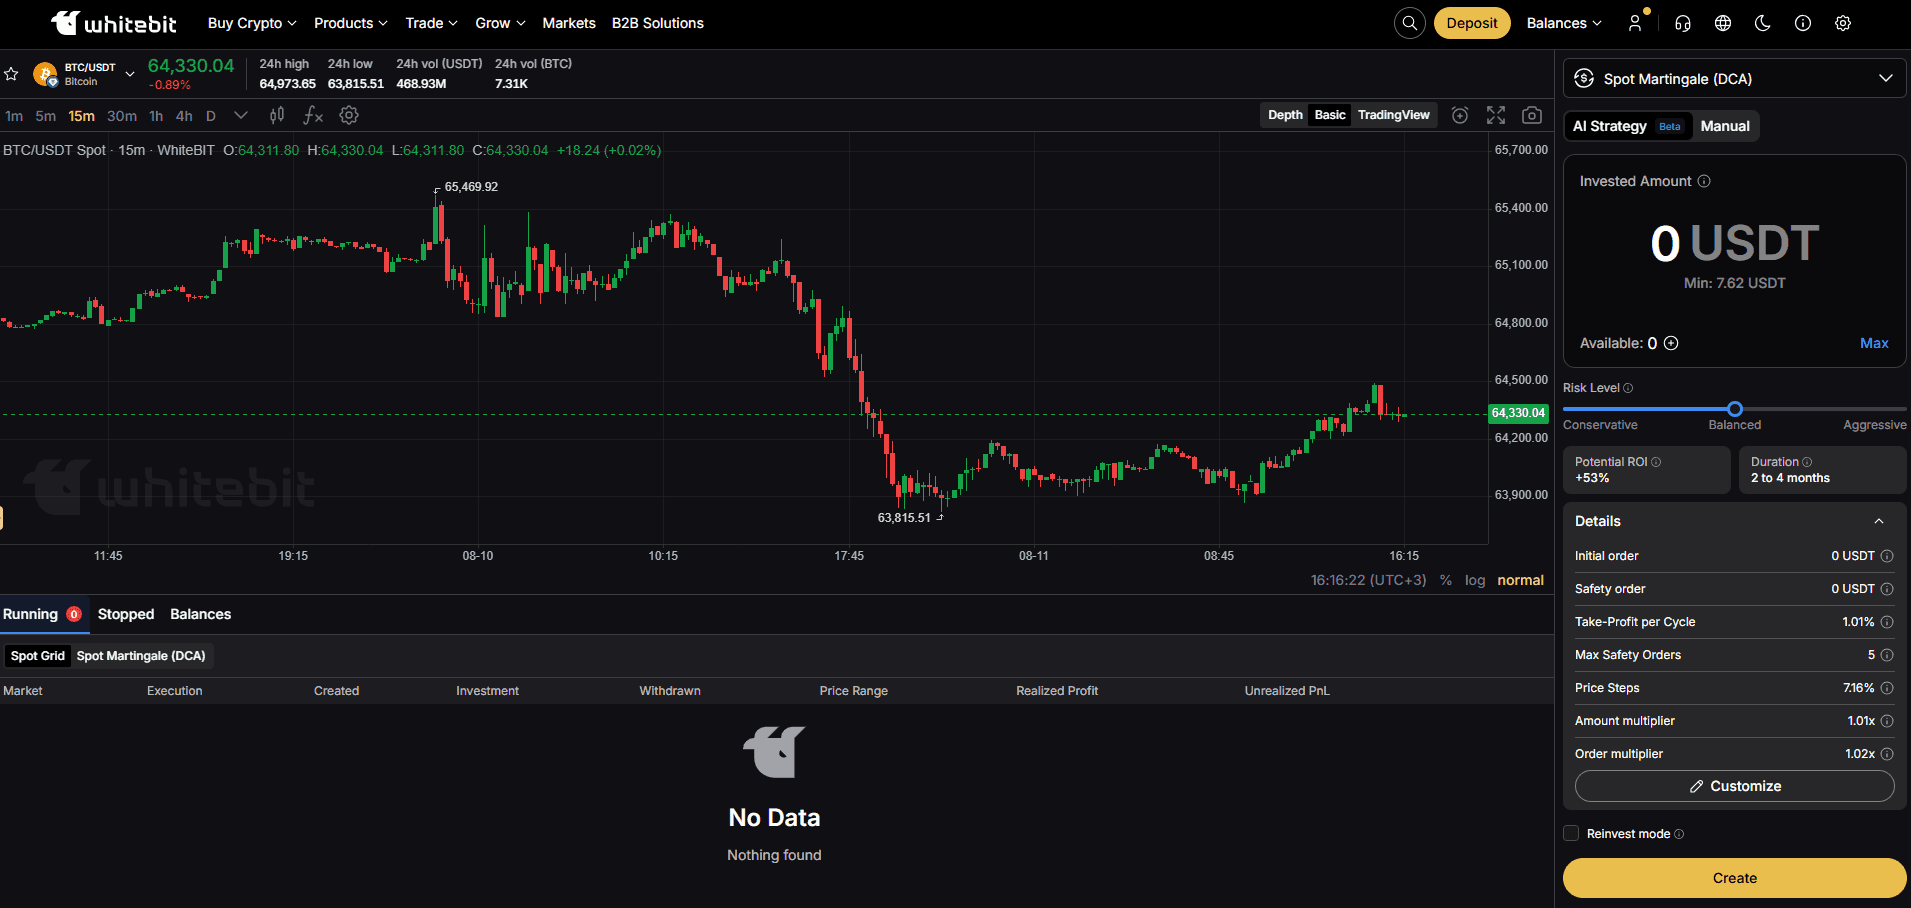
Task: Switch chart to Depth view
Action: pos(1285,115)
